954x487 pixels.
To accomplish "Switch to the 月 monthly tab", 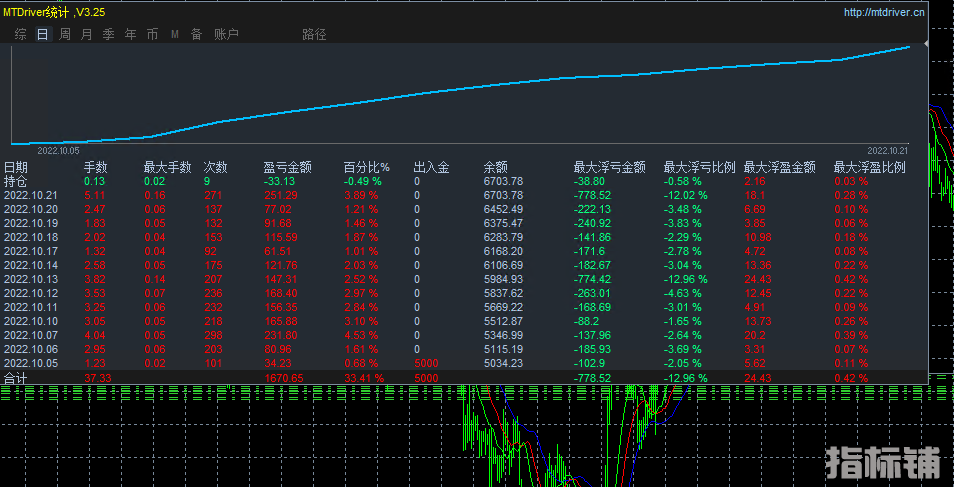I will [86, 34].
